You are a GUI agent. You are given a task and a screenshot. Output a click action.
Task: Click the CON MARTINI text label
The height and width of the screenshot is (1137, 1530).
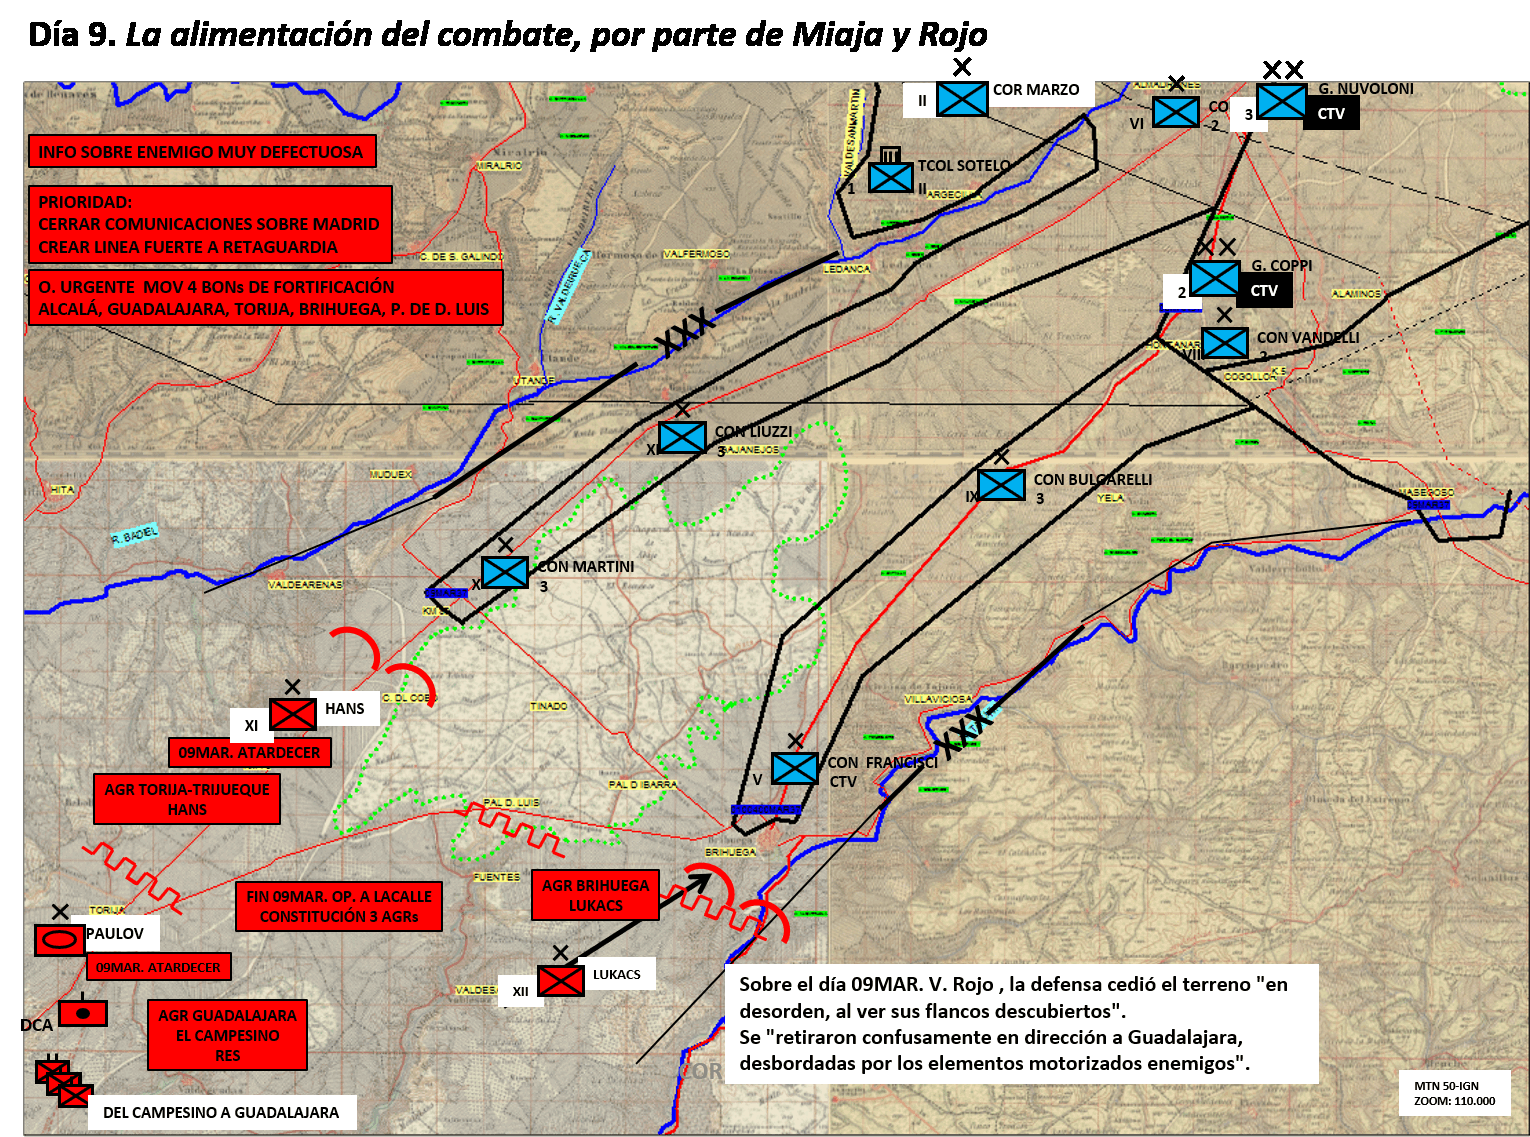(x=586, y=566)
